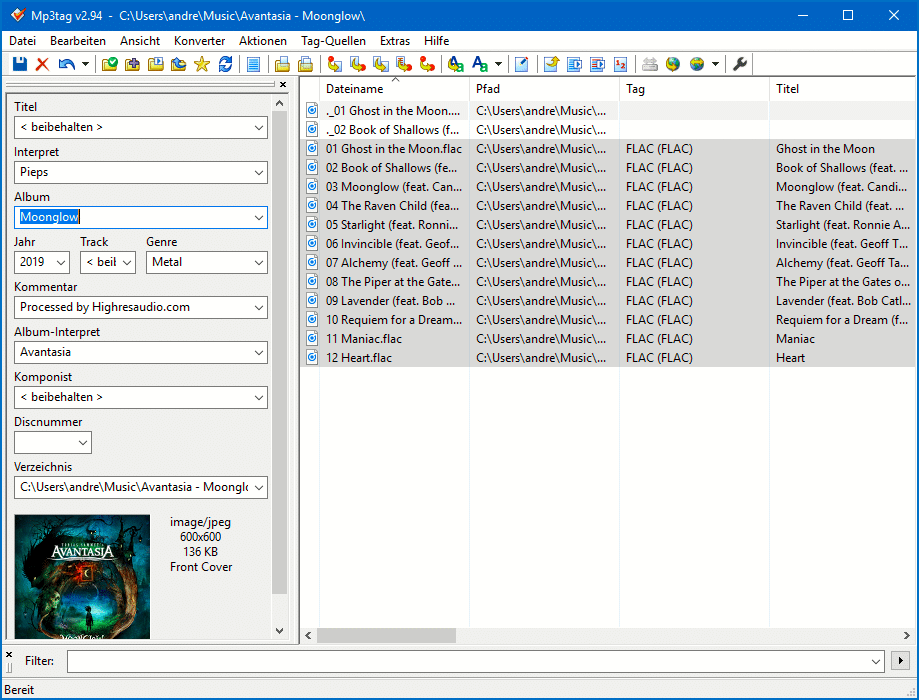Expand the Kommentar dropdown

(x=258, y=307)
